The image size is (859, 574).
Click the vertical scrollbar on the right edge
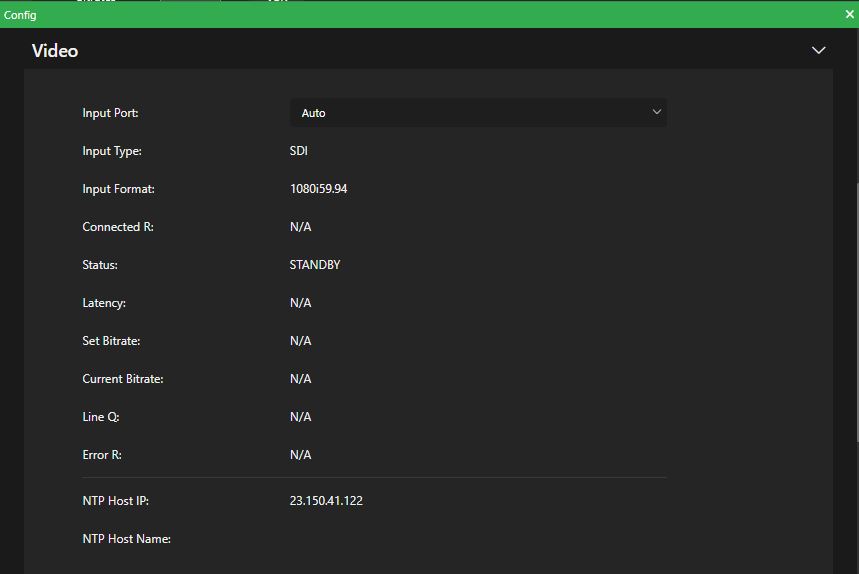click(857, 312)
